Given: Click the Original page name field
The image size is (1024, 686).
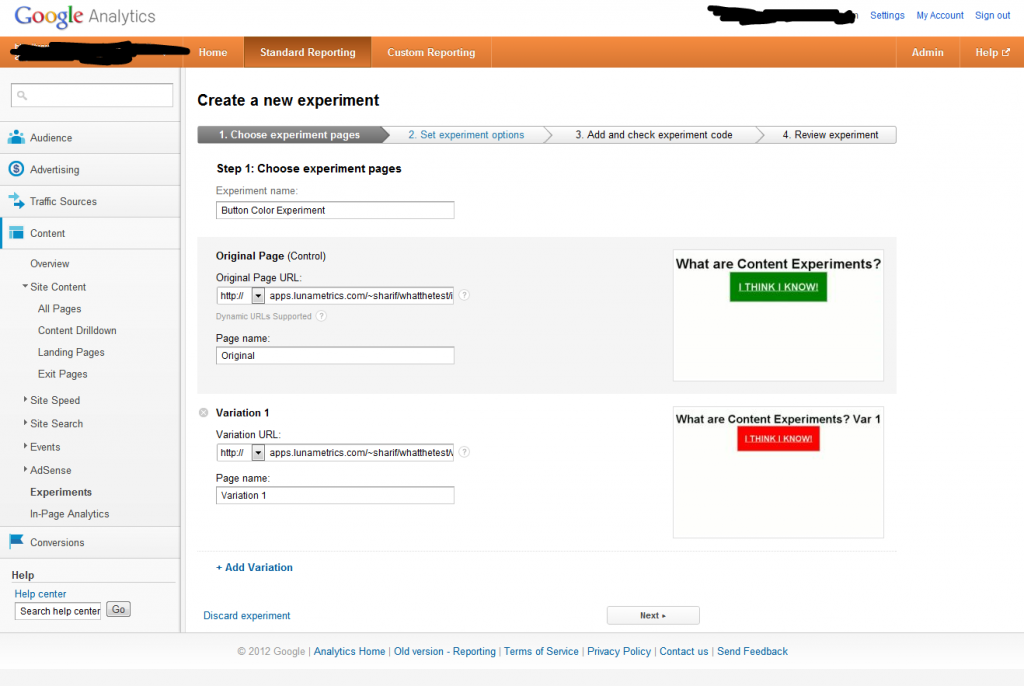Looking at the screenshot, I should pos(335,355).
